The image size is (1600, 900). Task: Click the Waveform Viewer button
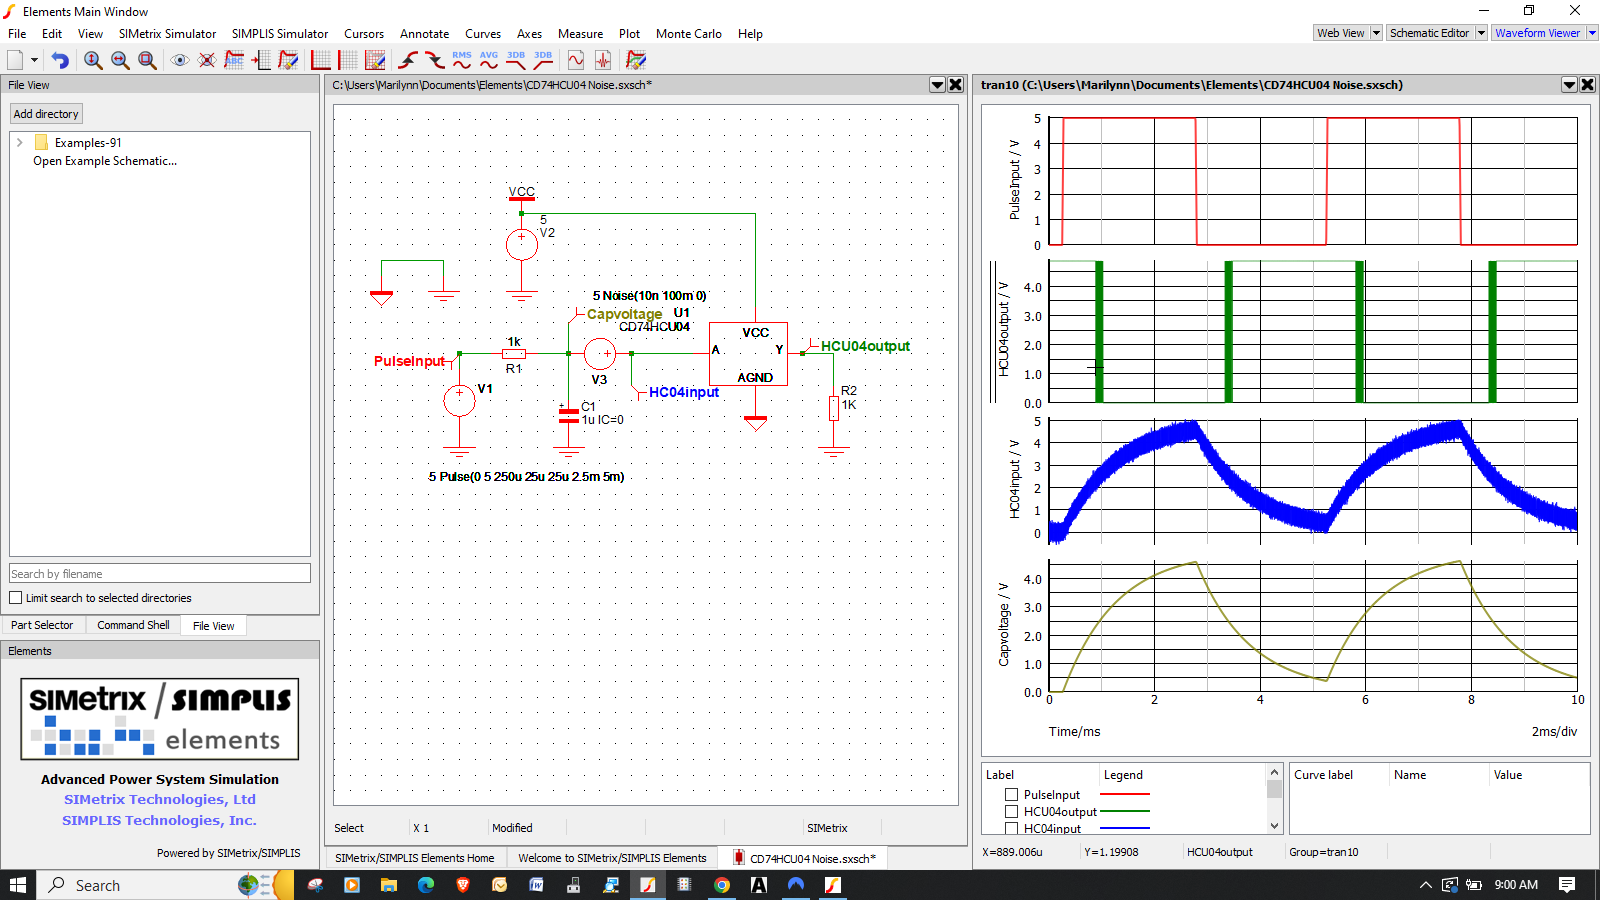point(1538,33)
